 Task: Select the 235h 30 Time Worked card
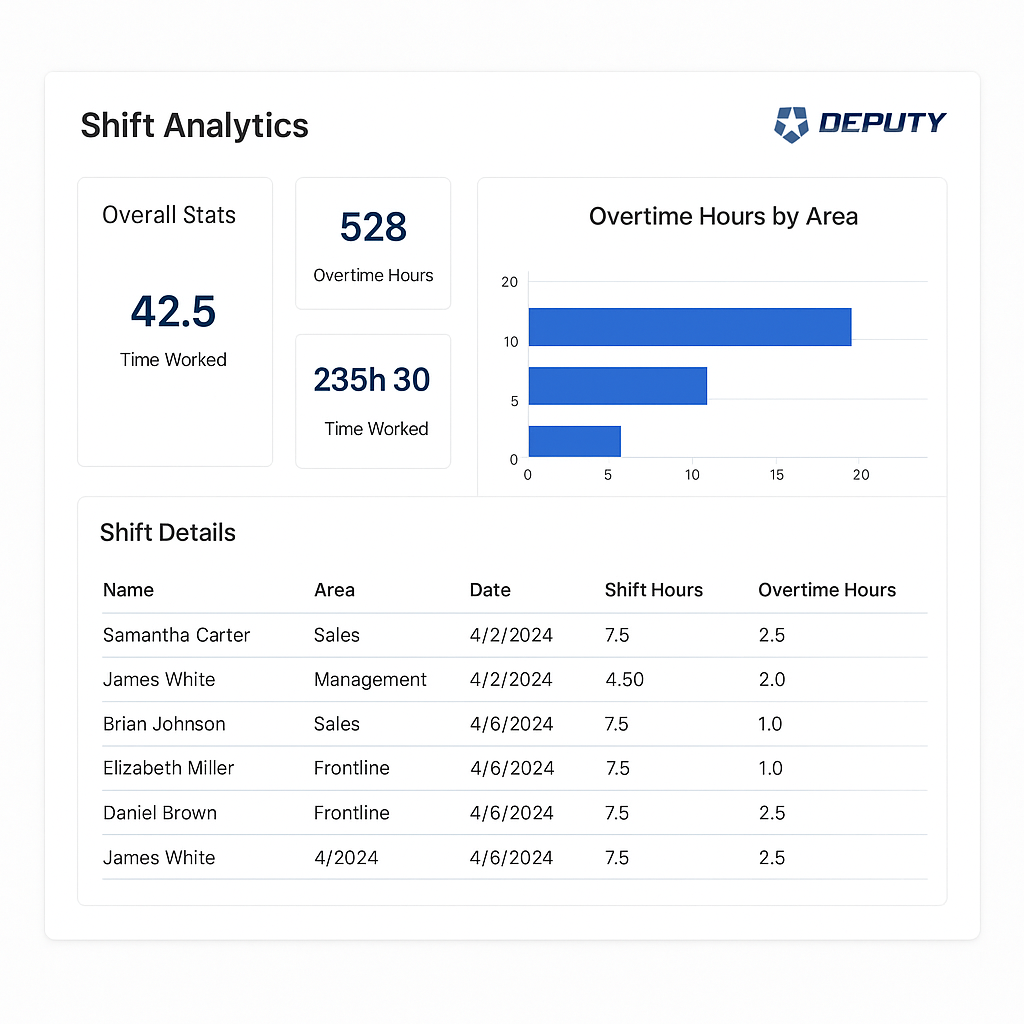click(x=372, y=400)
